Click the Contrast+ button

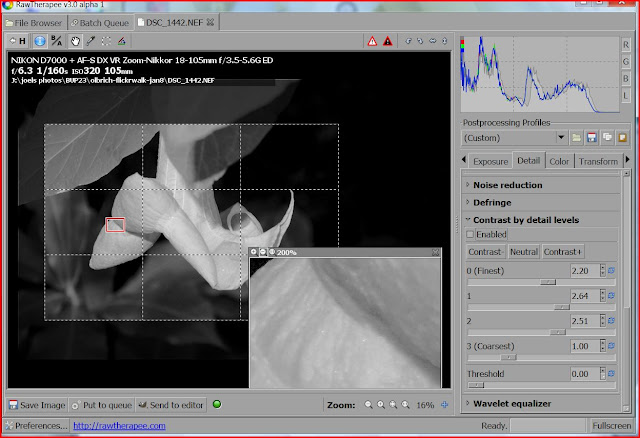[563, 252]
